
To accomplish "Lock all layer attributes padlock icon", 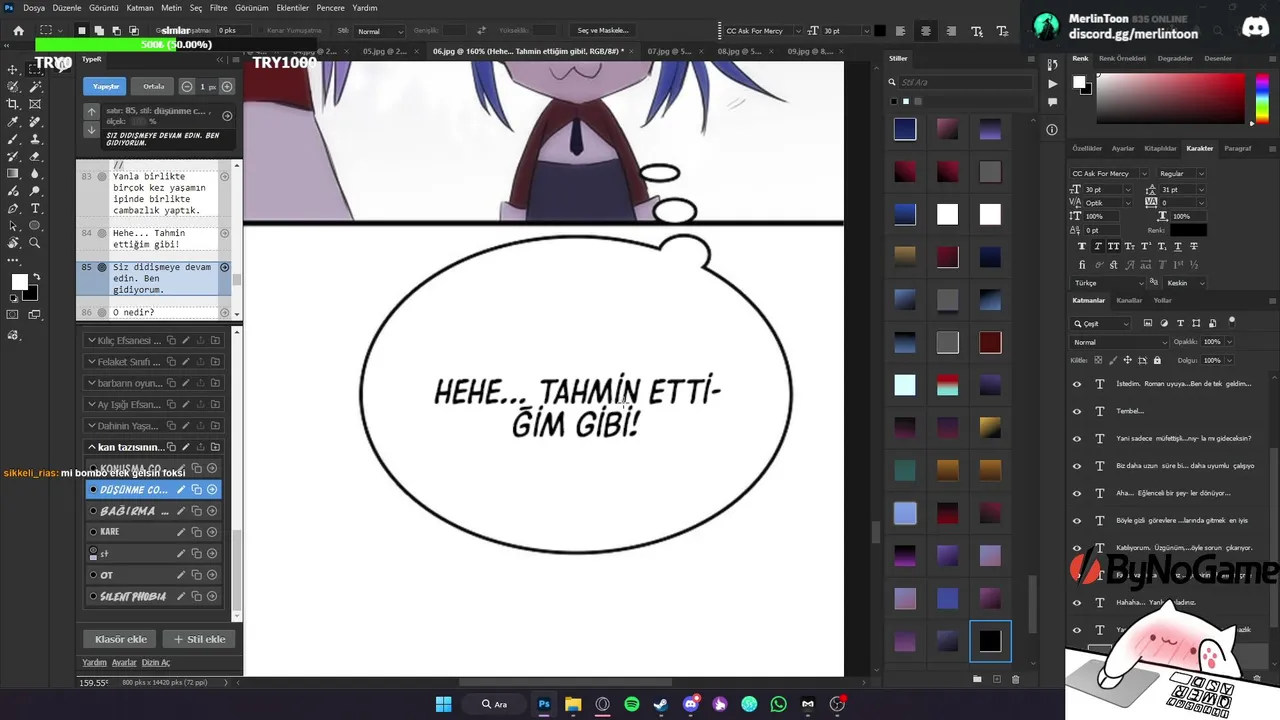I will point(1157,360).
